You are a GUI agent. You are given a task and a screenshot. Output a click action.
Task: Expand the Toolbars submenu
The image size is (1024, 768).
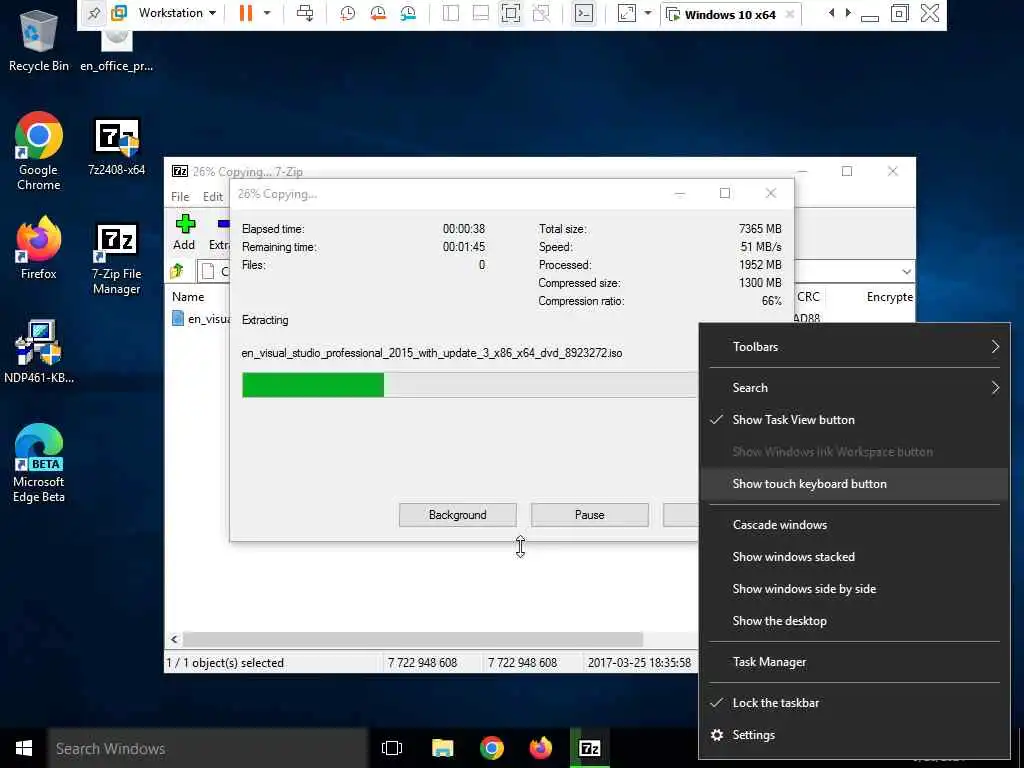tap(854, 347)
